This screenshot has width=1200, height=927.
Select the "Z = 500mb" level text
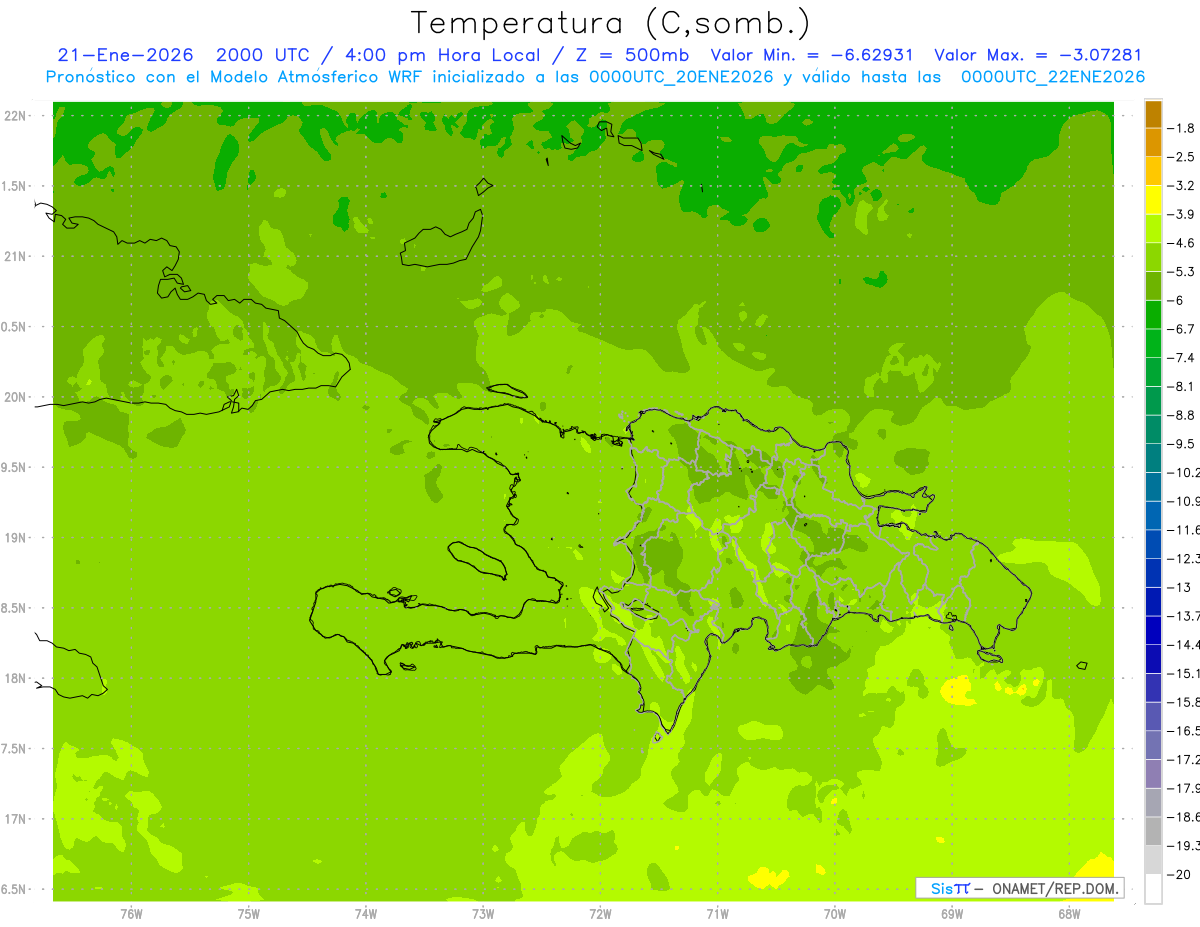click(633, 55)
